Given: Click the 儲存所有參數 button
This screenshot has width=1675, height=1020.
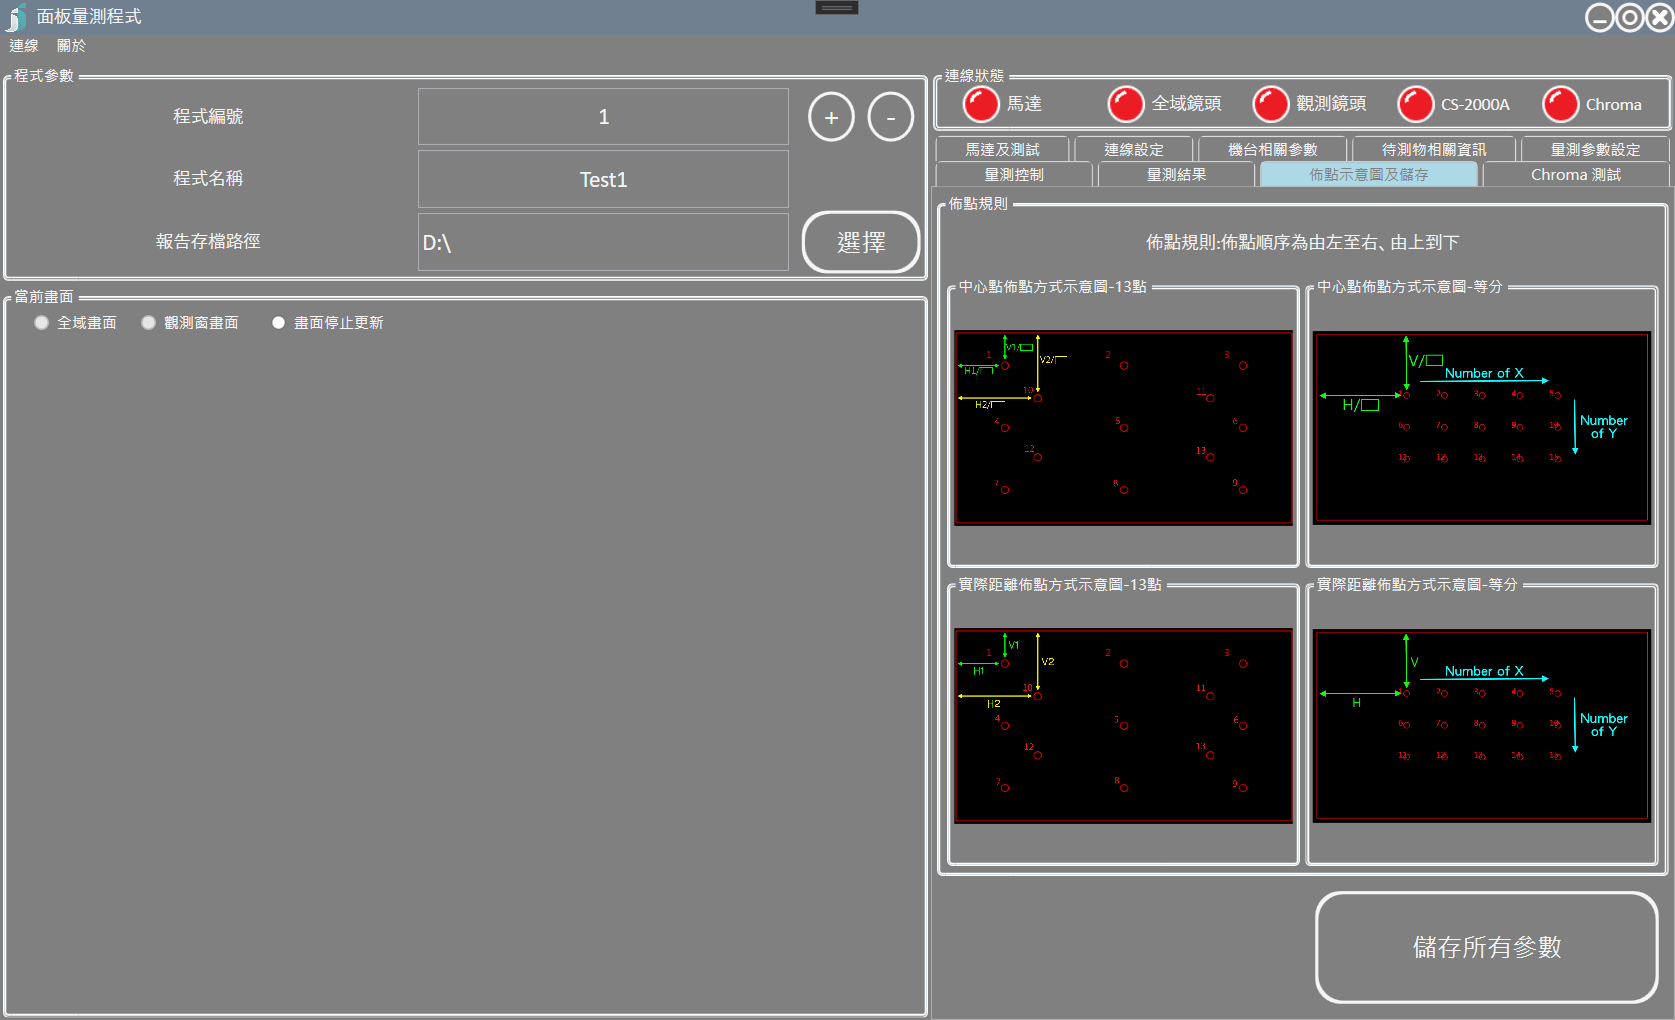Looking at the screenshot, I should tap(1486, 947).
